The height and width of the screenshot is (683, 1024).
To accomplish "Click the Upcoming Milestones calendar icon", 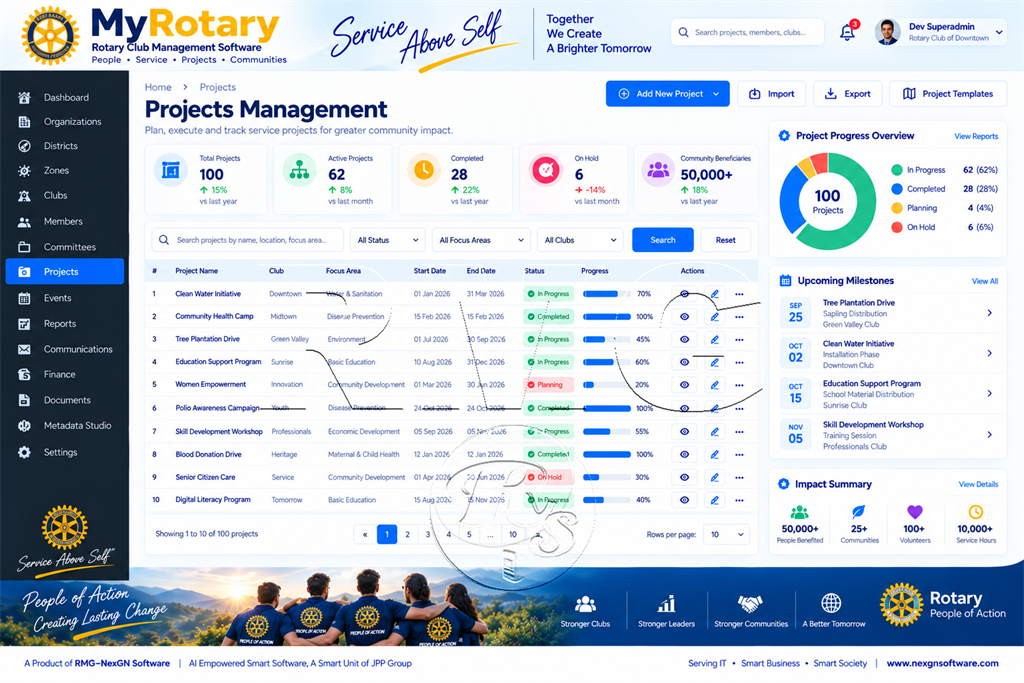I will [x=786, y=281].
